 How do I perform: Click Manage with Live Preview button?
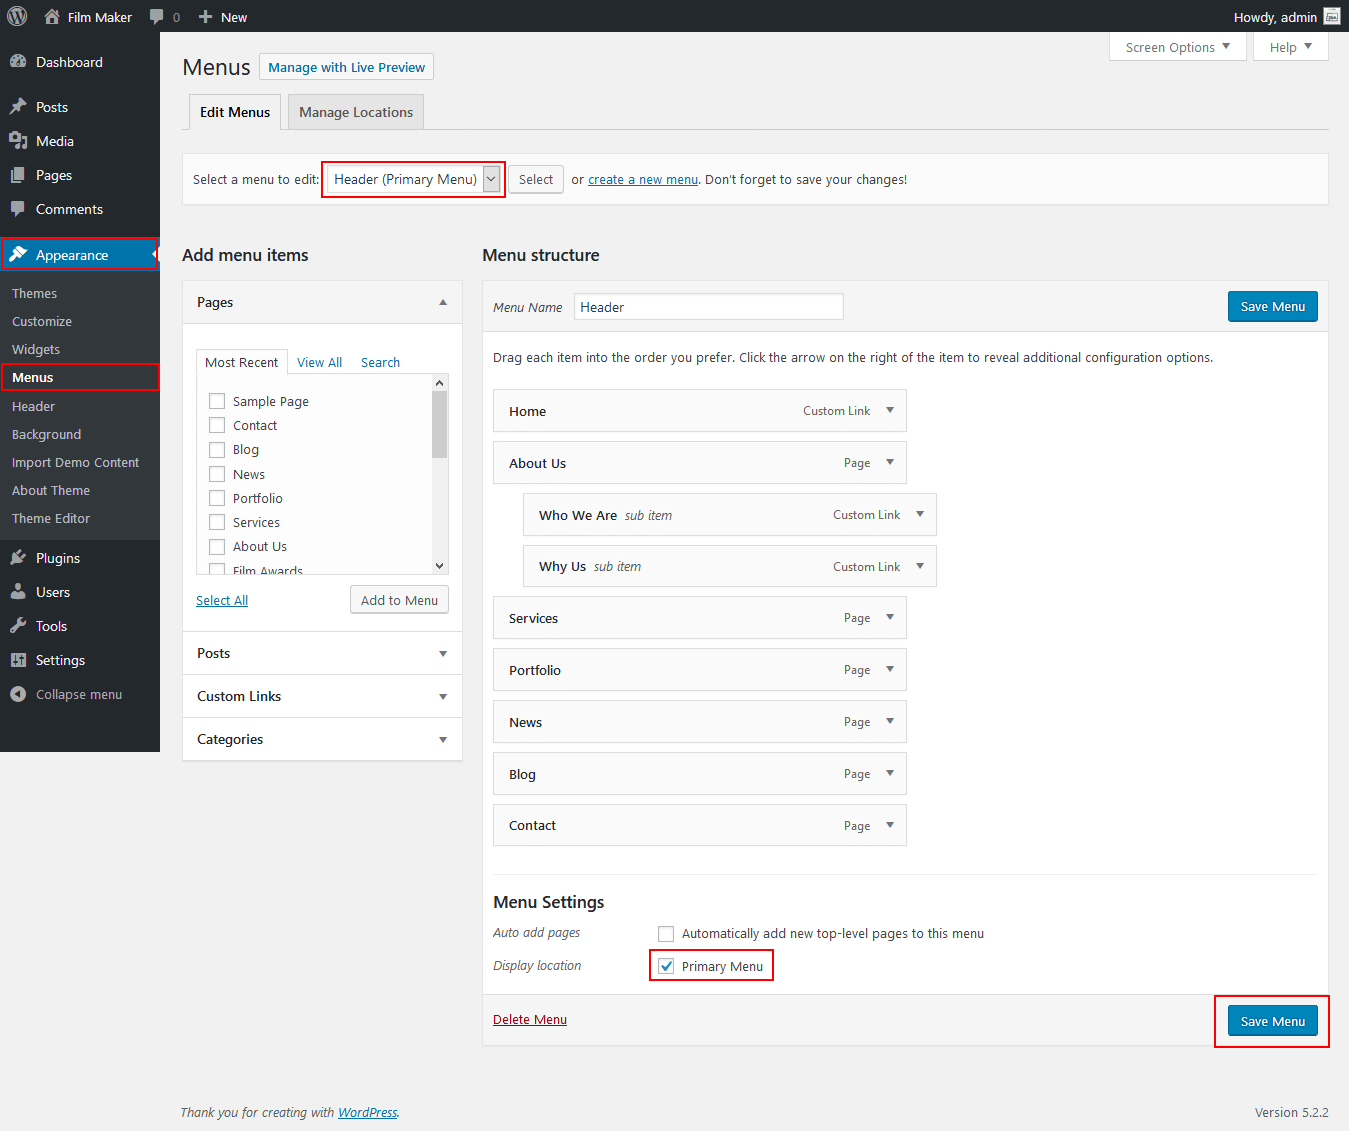(346, 67)
